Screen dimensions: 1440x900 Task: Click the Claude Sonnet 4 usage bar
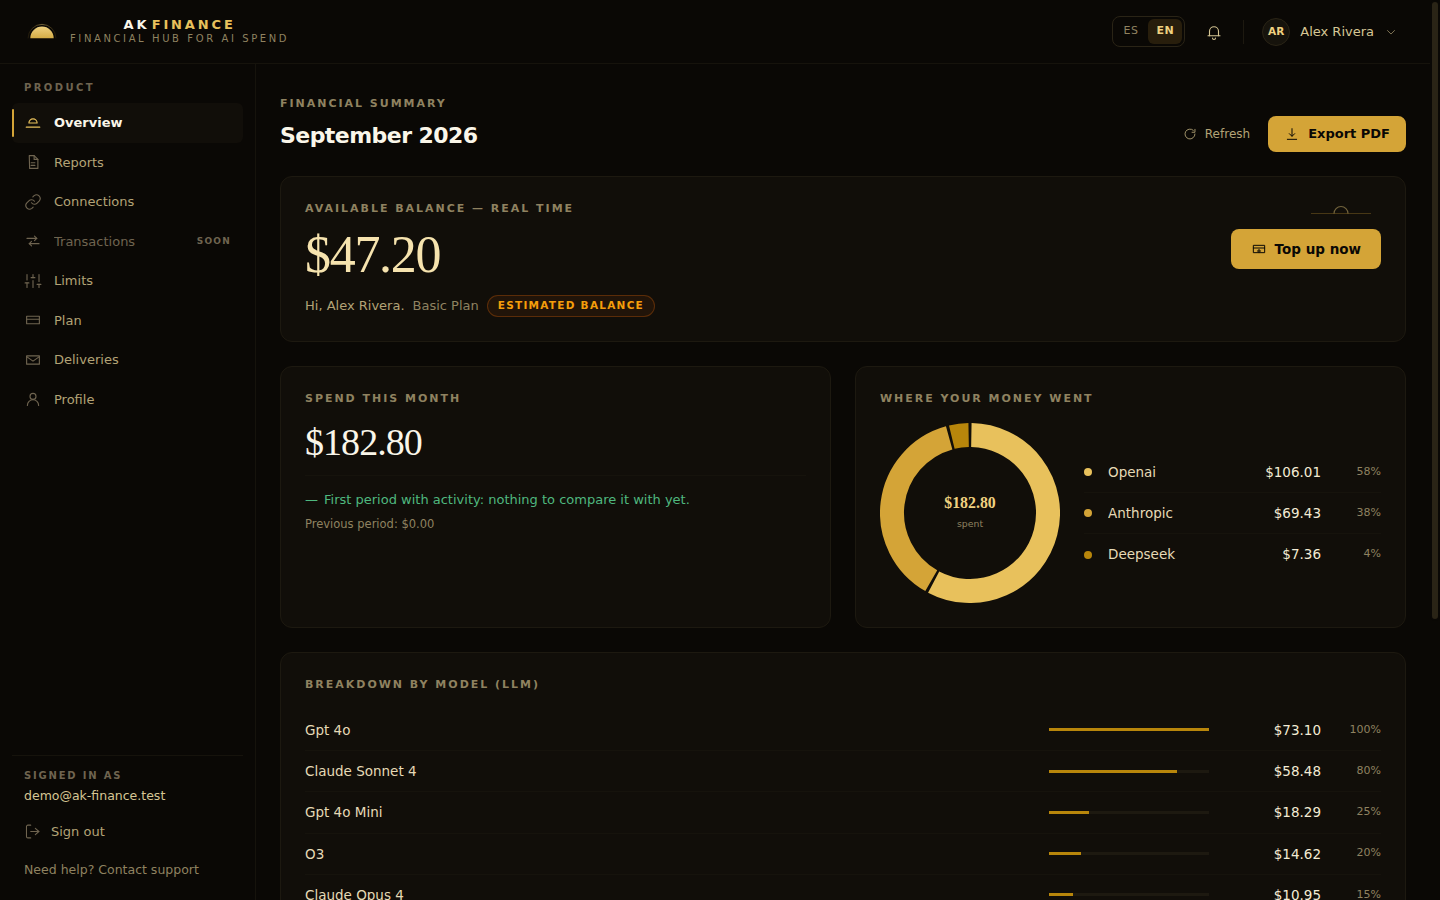[x=1129, y=771]
